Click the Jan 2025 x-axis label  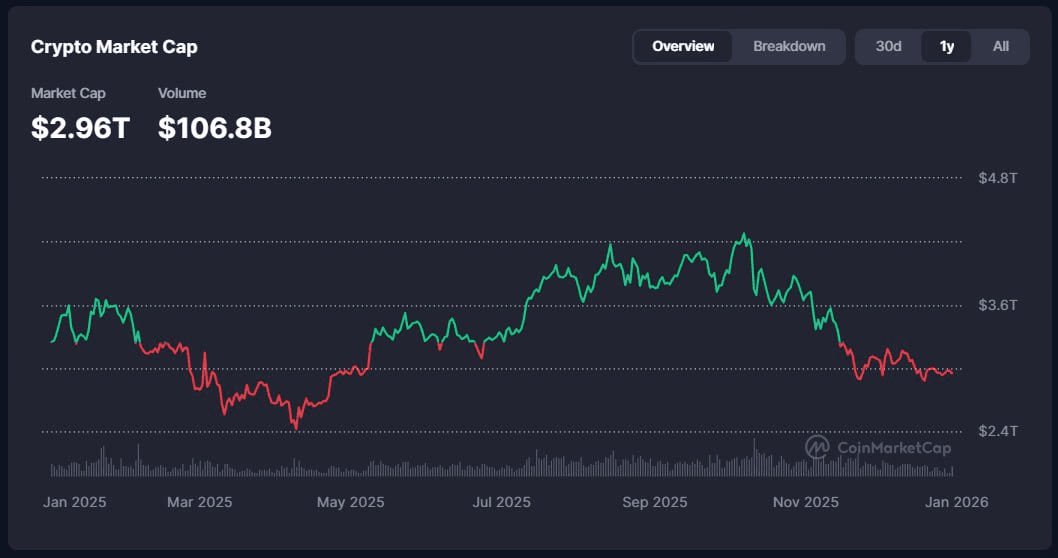(x=74, y=502)
